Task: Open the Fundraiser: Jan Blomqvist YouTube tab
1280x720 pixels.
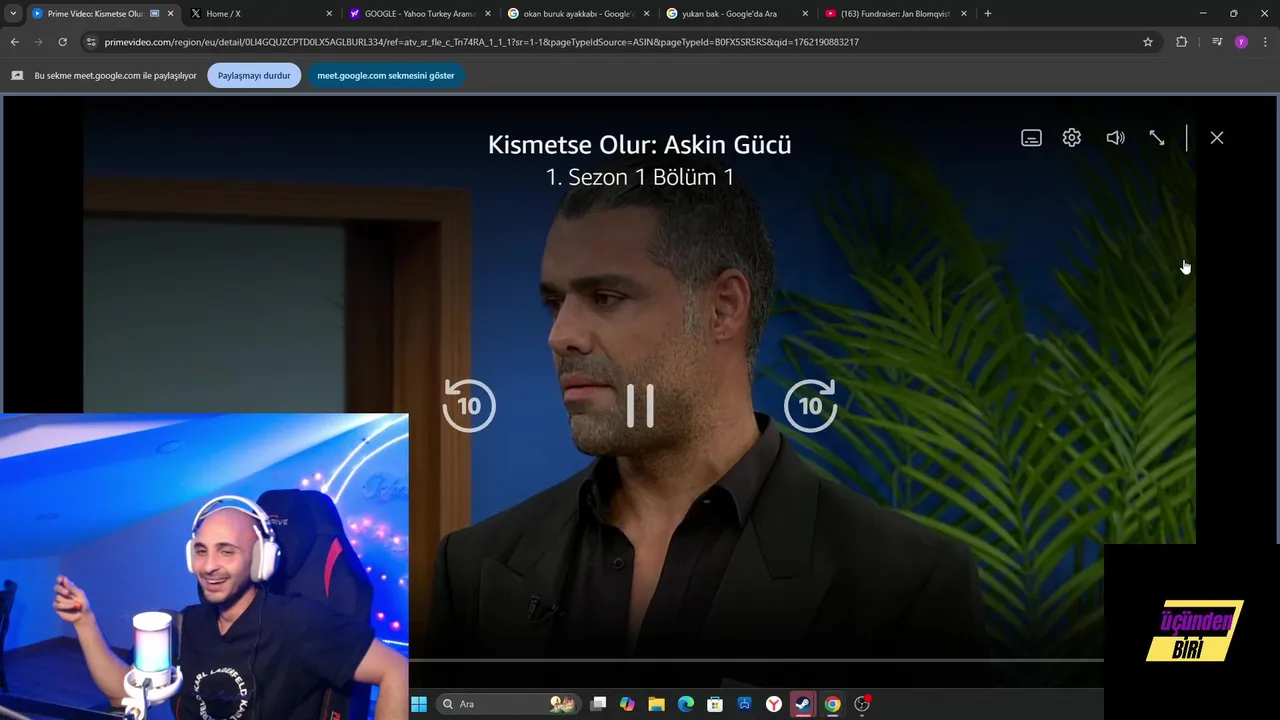Action: [x=893, y=14]
